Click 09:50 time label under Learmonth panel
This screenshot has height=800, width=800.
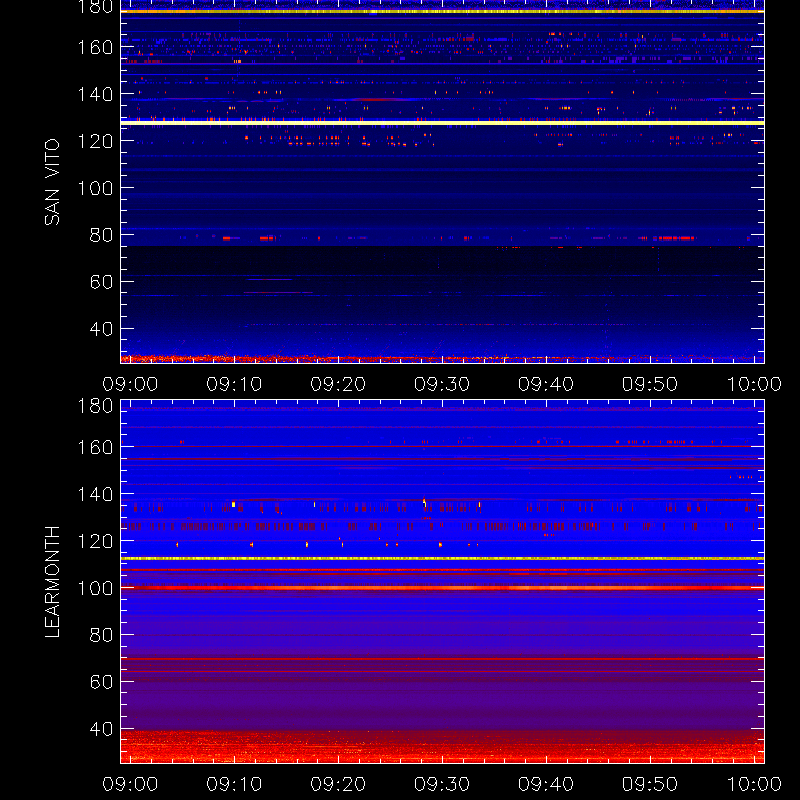click(x=650, y=784)
